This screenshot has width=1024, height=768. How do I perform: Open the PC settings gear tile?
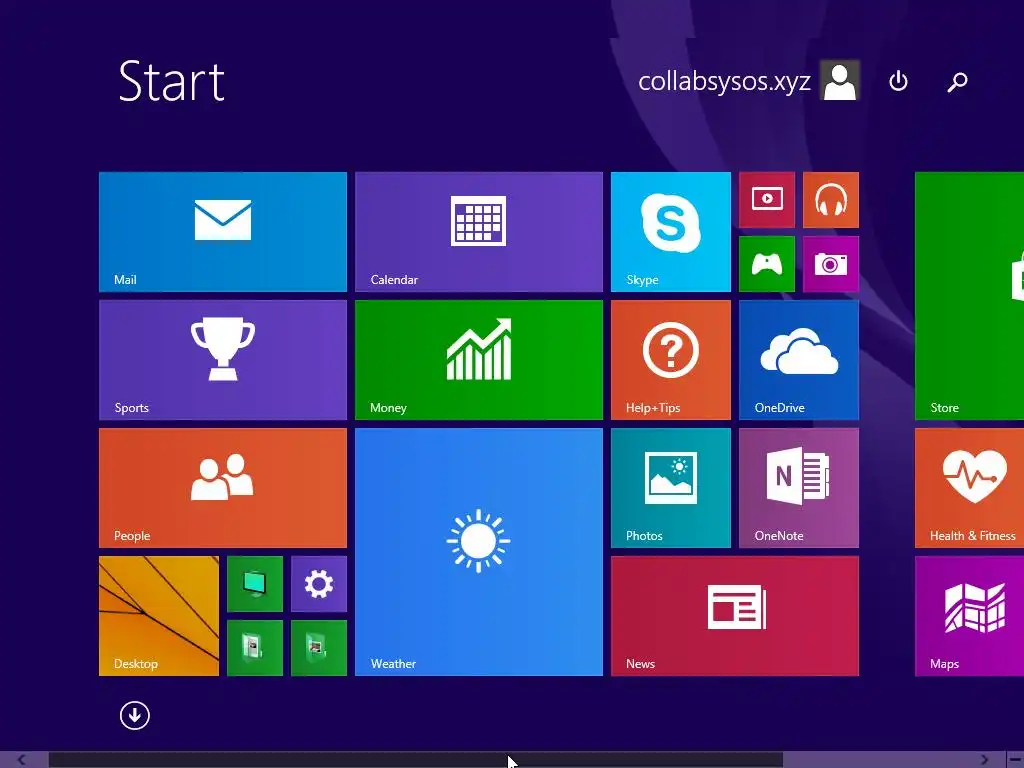click(x=319, y=584)
